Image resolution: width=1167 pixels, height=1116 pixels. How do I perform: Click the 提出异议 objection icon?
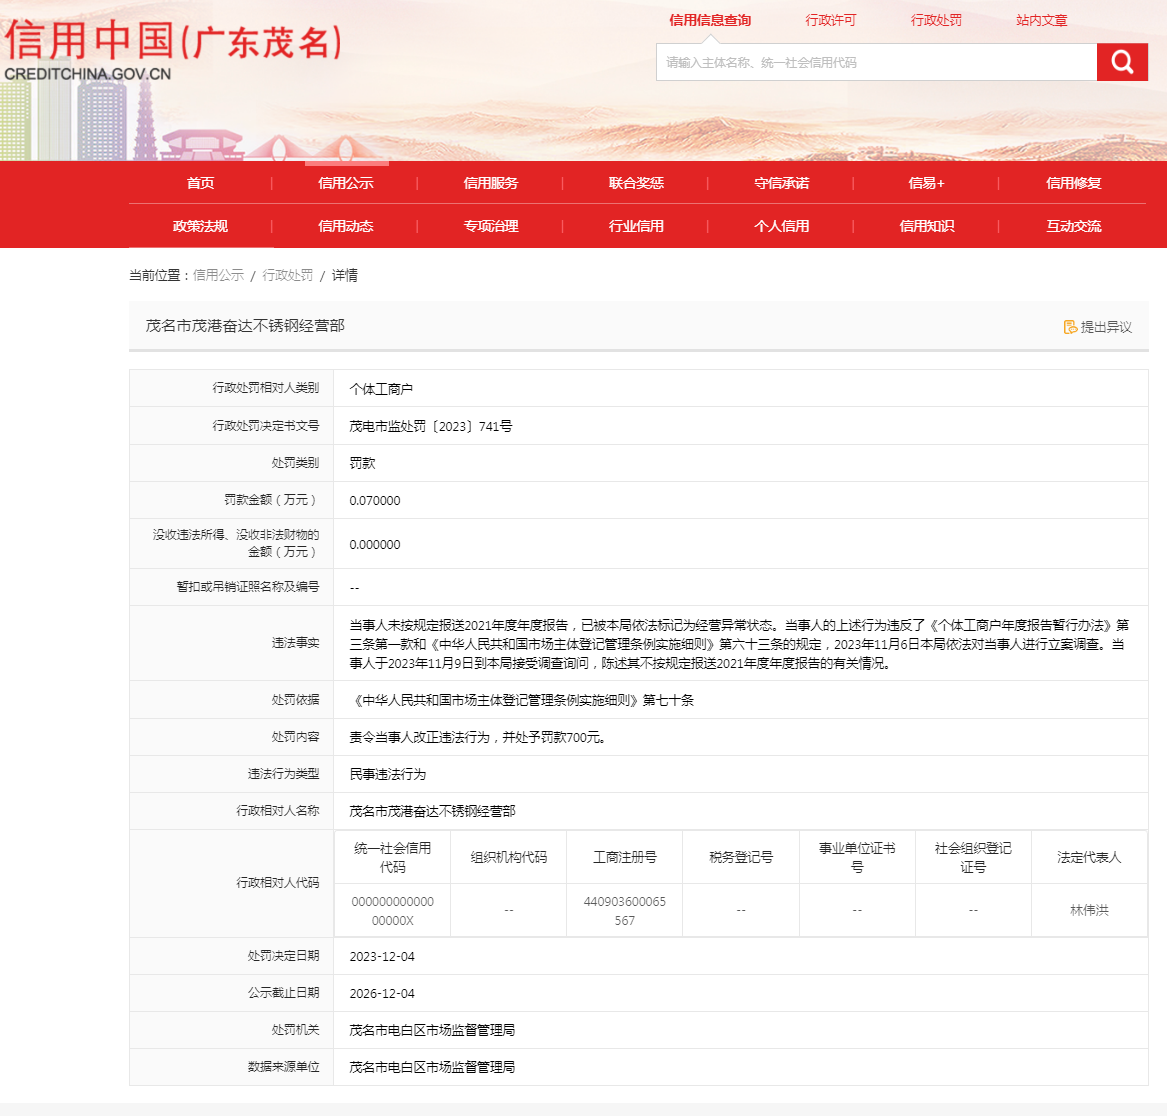(1070, 327)
